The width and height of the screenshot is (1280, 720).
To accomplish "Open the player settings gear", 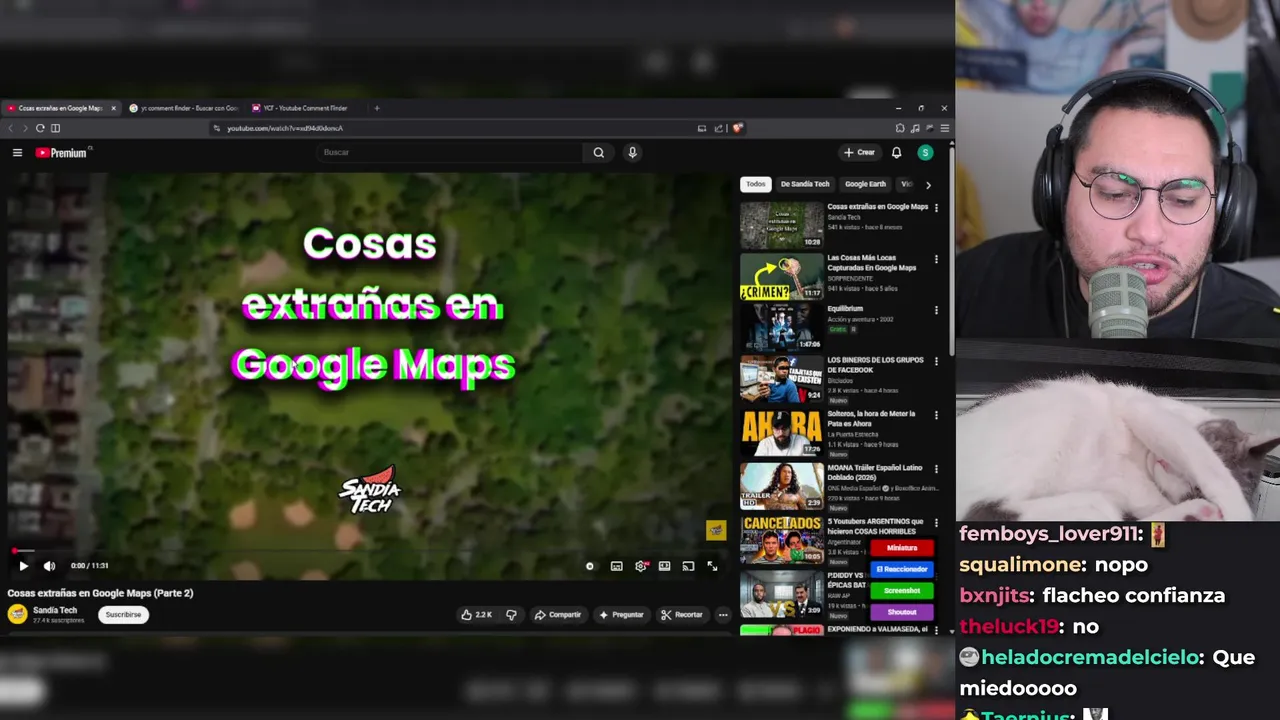I will tap(641, 566).
